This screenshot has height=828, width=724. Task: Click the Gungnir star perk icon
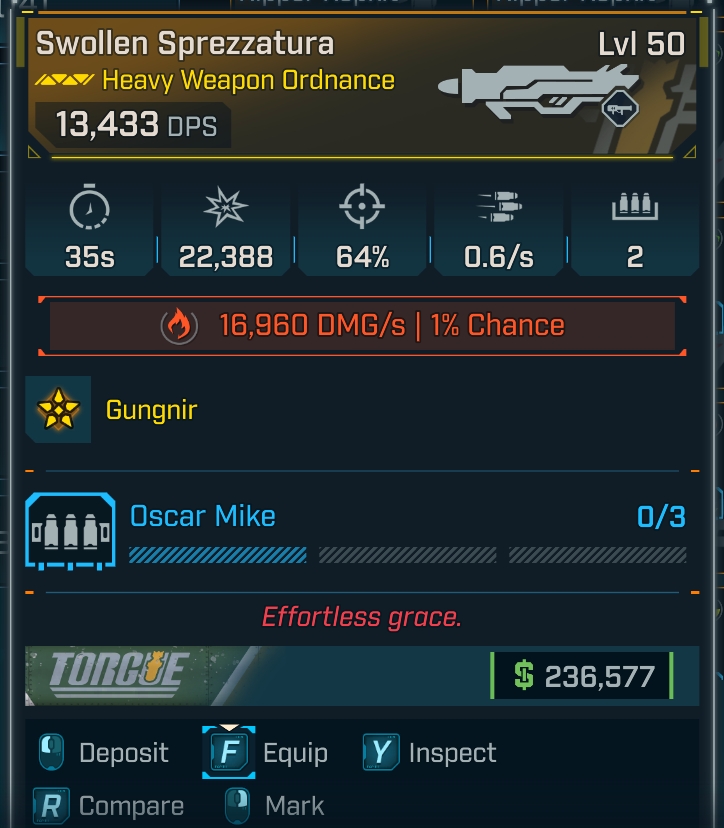click(x=58, y=410)
